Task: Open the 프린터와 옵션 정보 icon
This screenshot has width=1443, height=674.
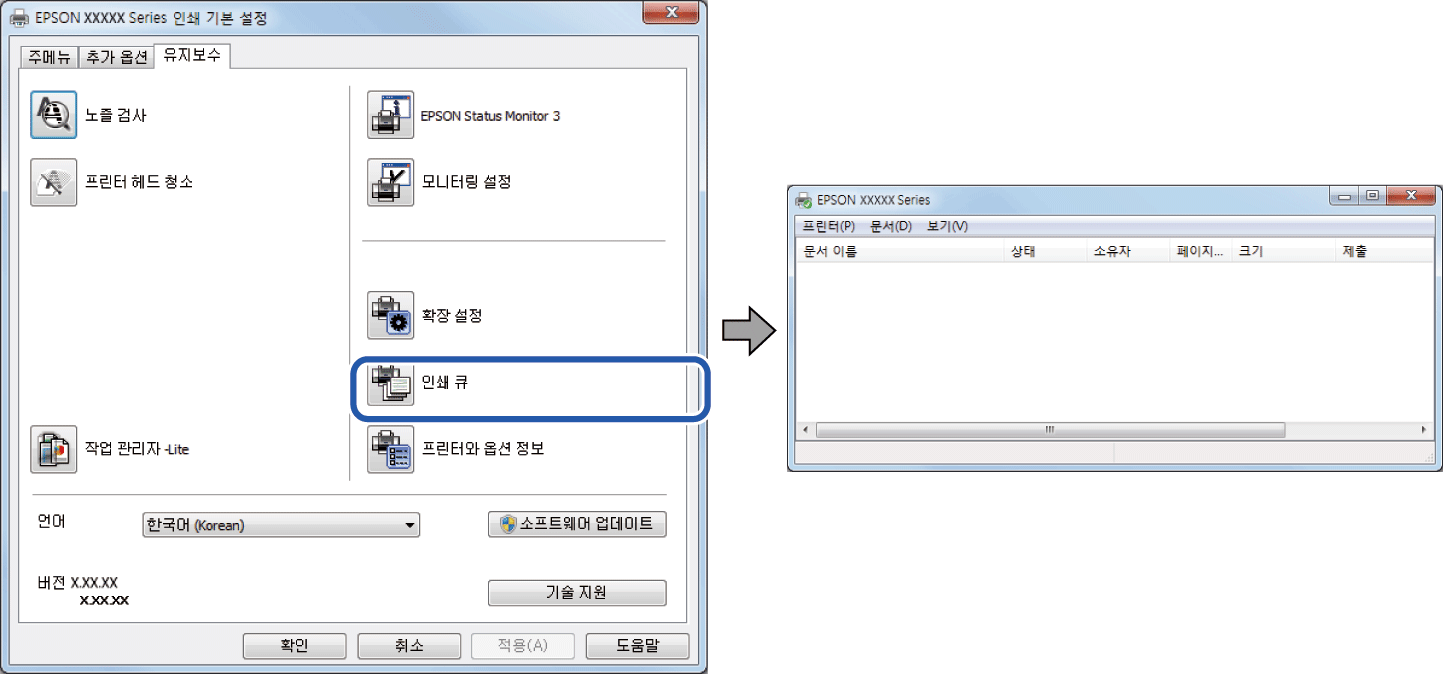Action: 390,450
